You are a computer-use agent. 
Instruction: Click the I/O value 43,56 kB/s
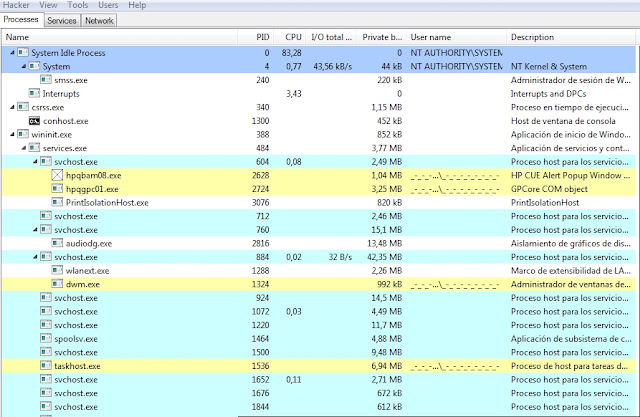pos(333,66)
